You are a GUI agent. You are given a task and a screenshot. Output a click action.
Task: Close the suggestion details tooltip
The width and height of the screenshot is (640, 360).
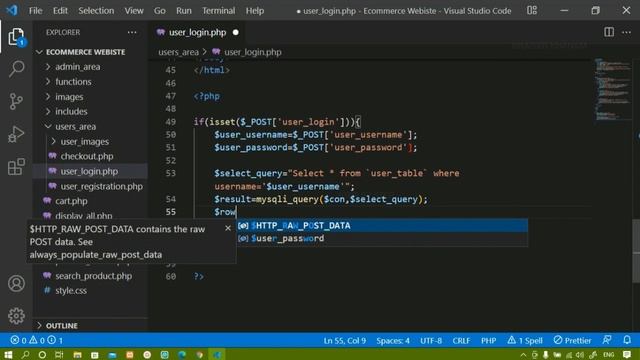[228, 229]
